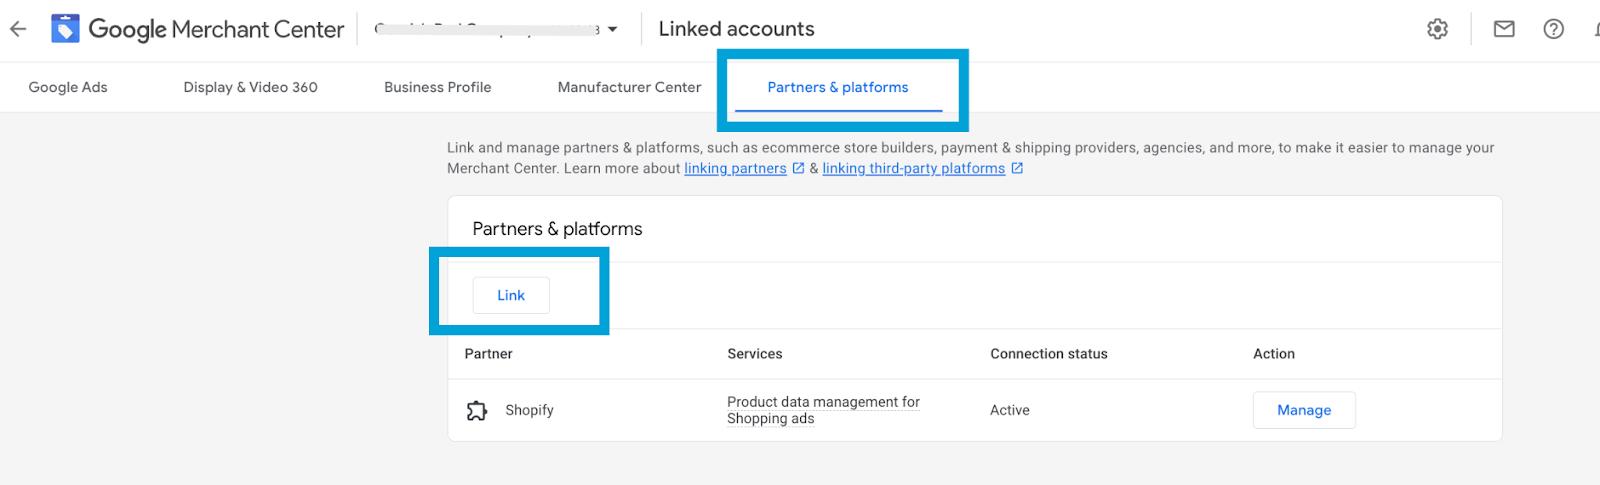Click the Shopify partner name
The image size is (1600, 485).
[529, 410]
